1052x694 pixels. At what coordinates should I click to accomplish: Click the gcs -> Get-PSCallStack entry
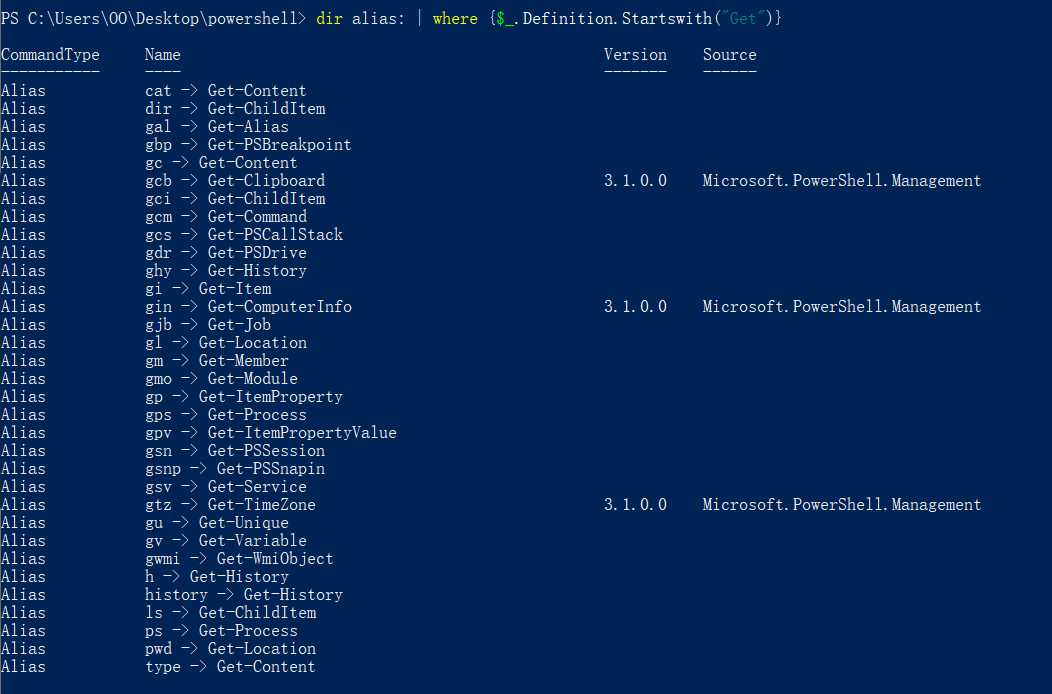(244, 235)
